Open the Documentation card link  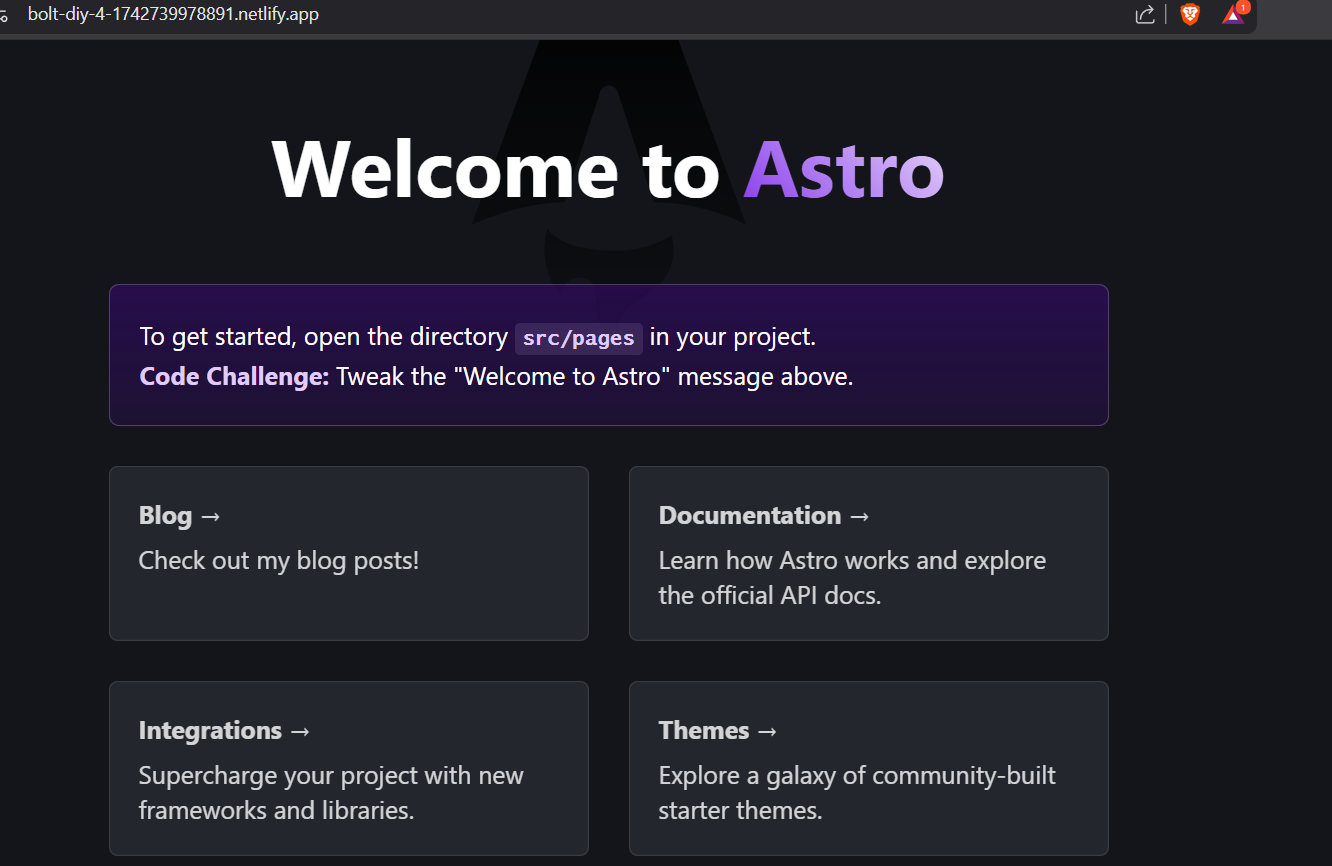pyautogui.click(x=868, y=553)
